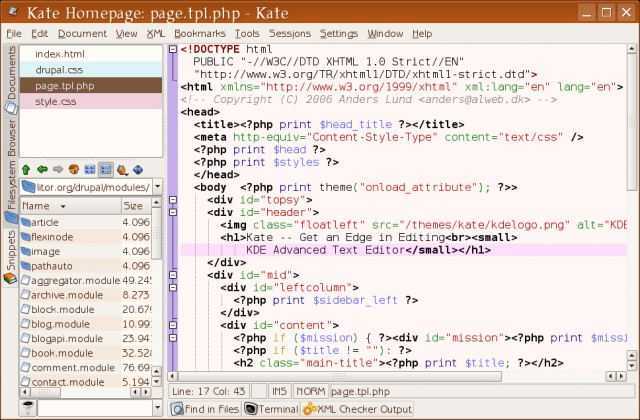Open the Snippets side panel tab
640x420 pixels.
coord(11,257)
